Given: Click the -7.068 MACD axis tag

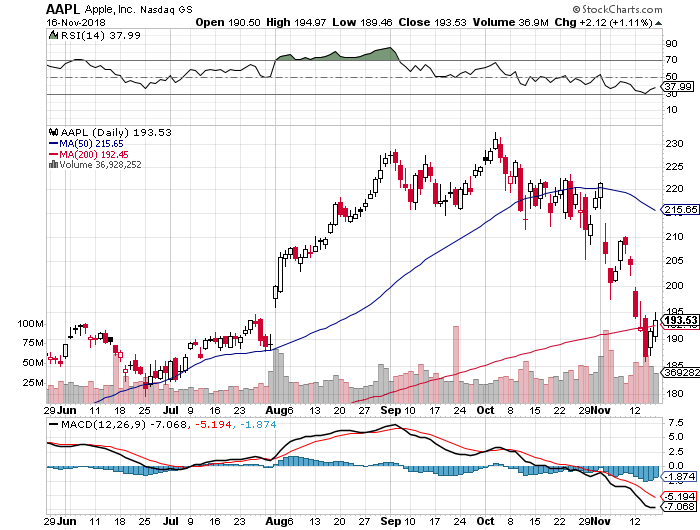Looking at the screenshot, I should coord(680,507).
